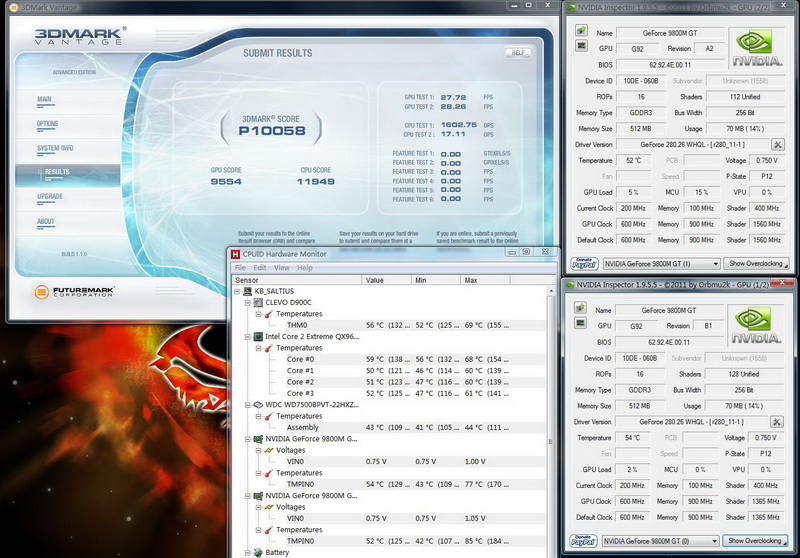Screen dimensions: 800x558
Task: Click the Battery icon in the sensor tree
Action: (258, 553)
